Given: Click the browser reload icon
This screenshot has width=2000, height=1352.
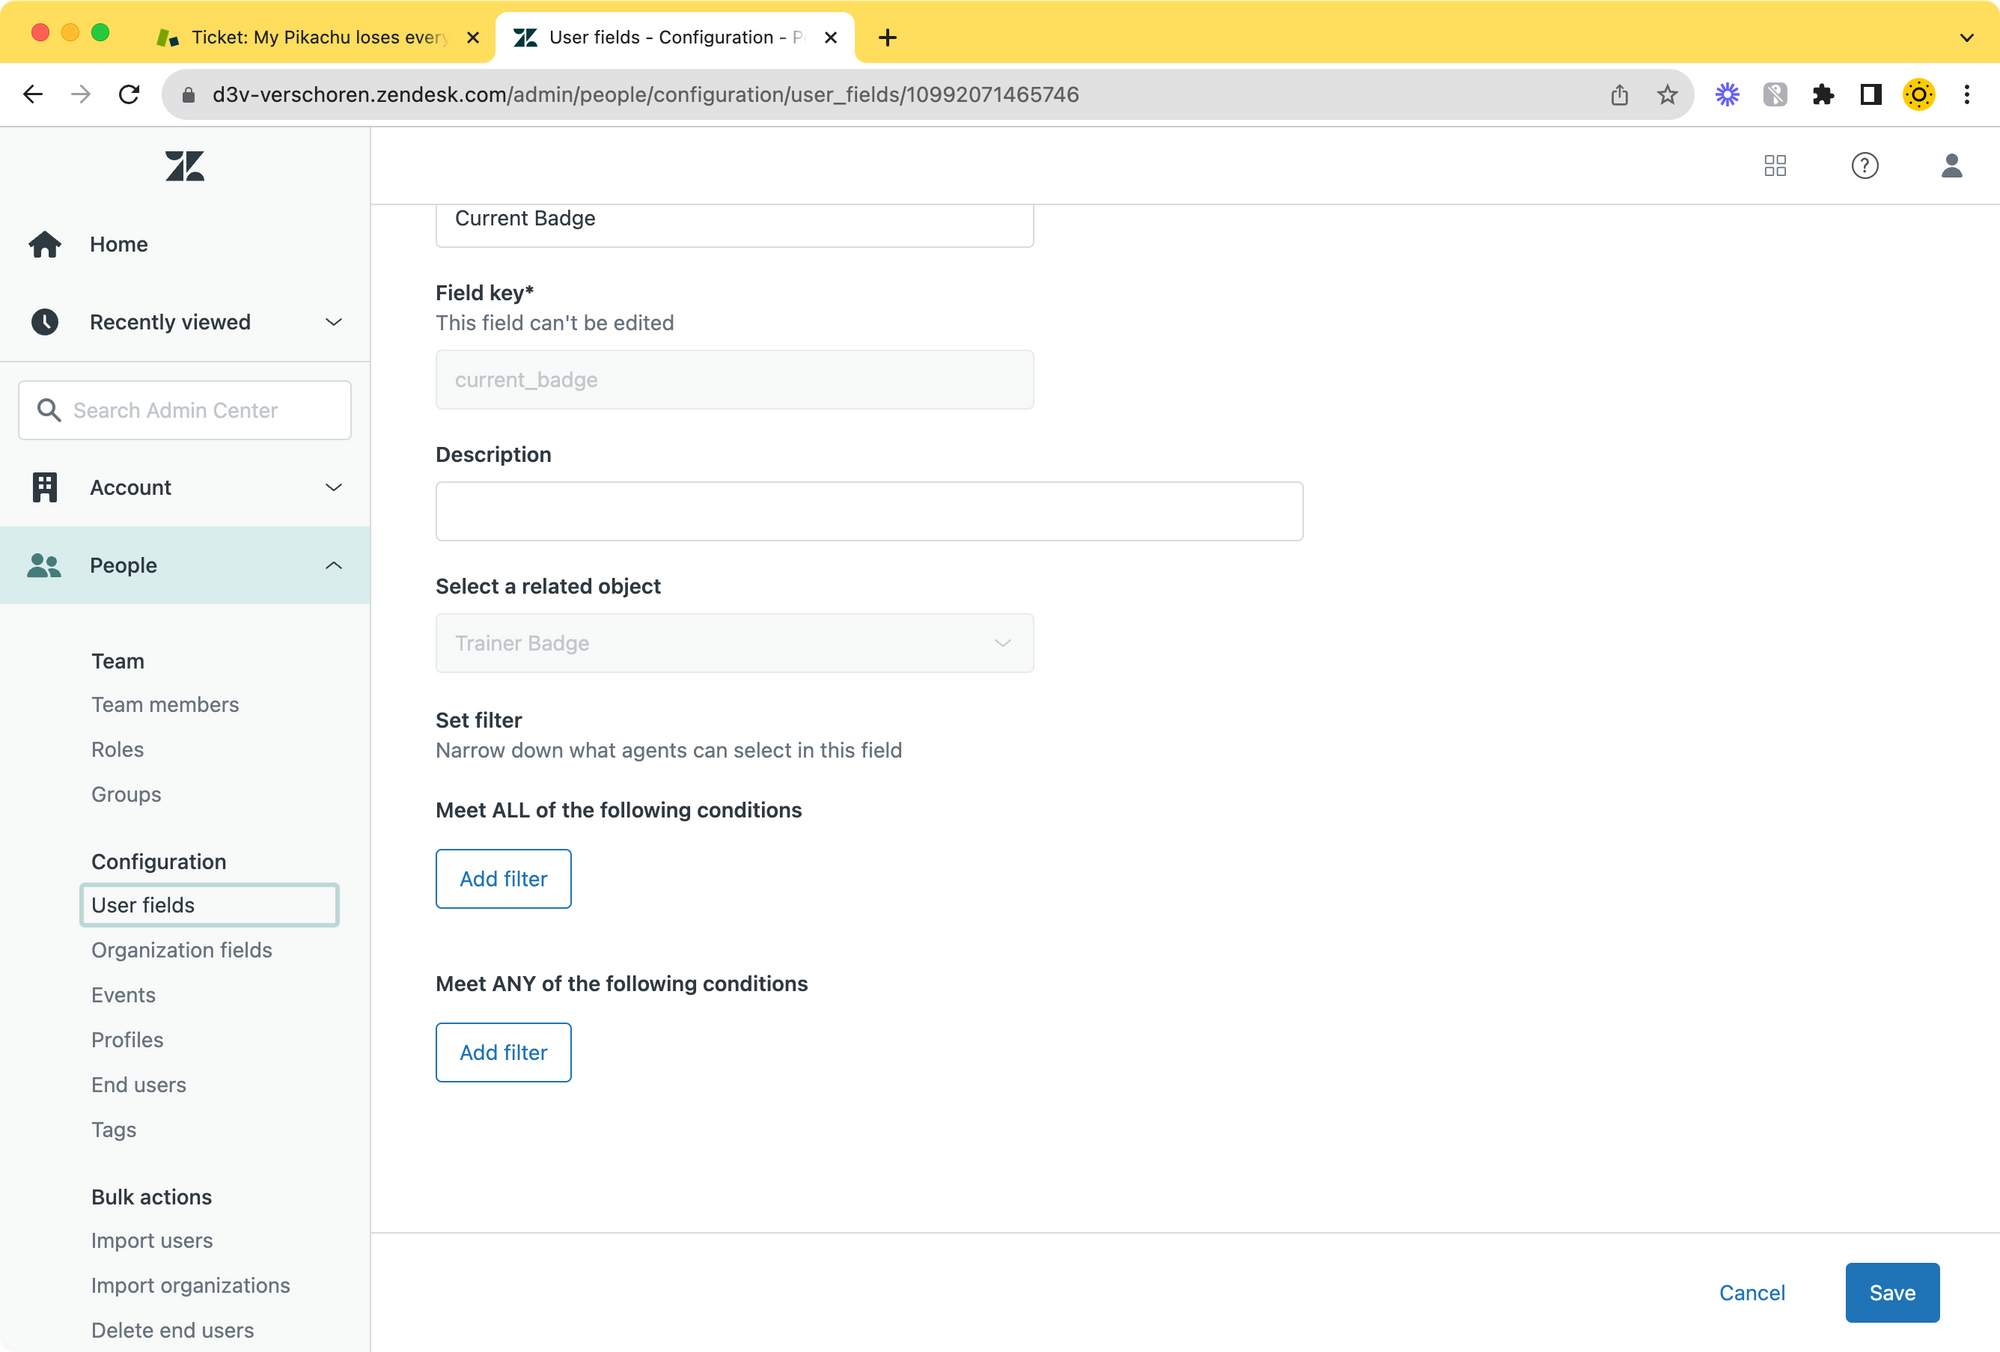Looking at the screenshot, I should (x=129, y=95).
